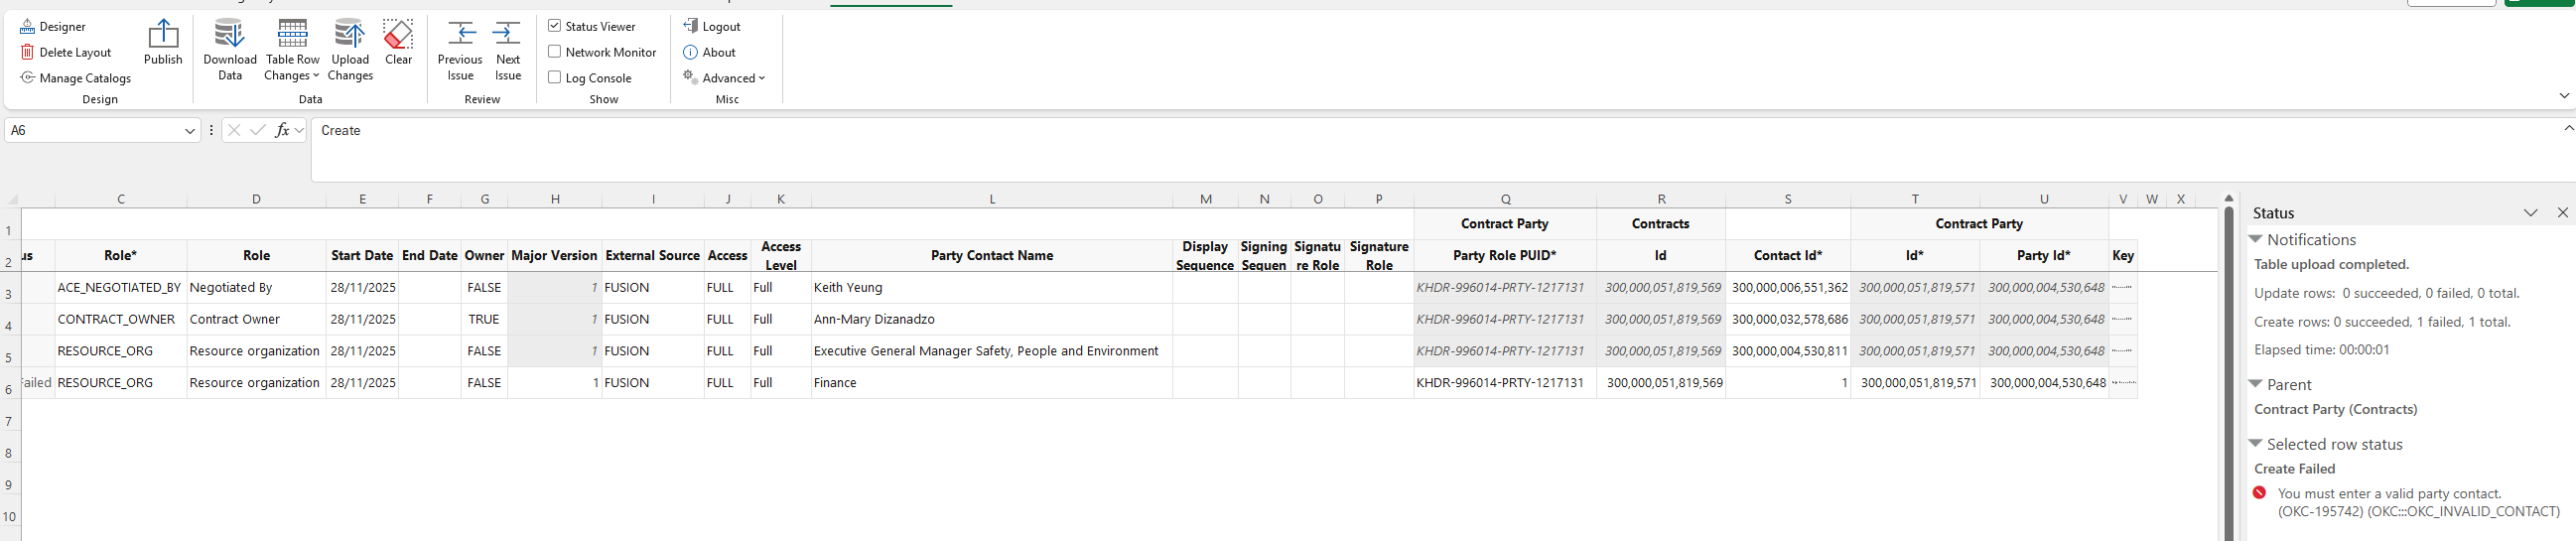Collapse the Selected row status section
This screenshot has height=541, width=2576.
point(2255,443)
